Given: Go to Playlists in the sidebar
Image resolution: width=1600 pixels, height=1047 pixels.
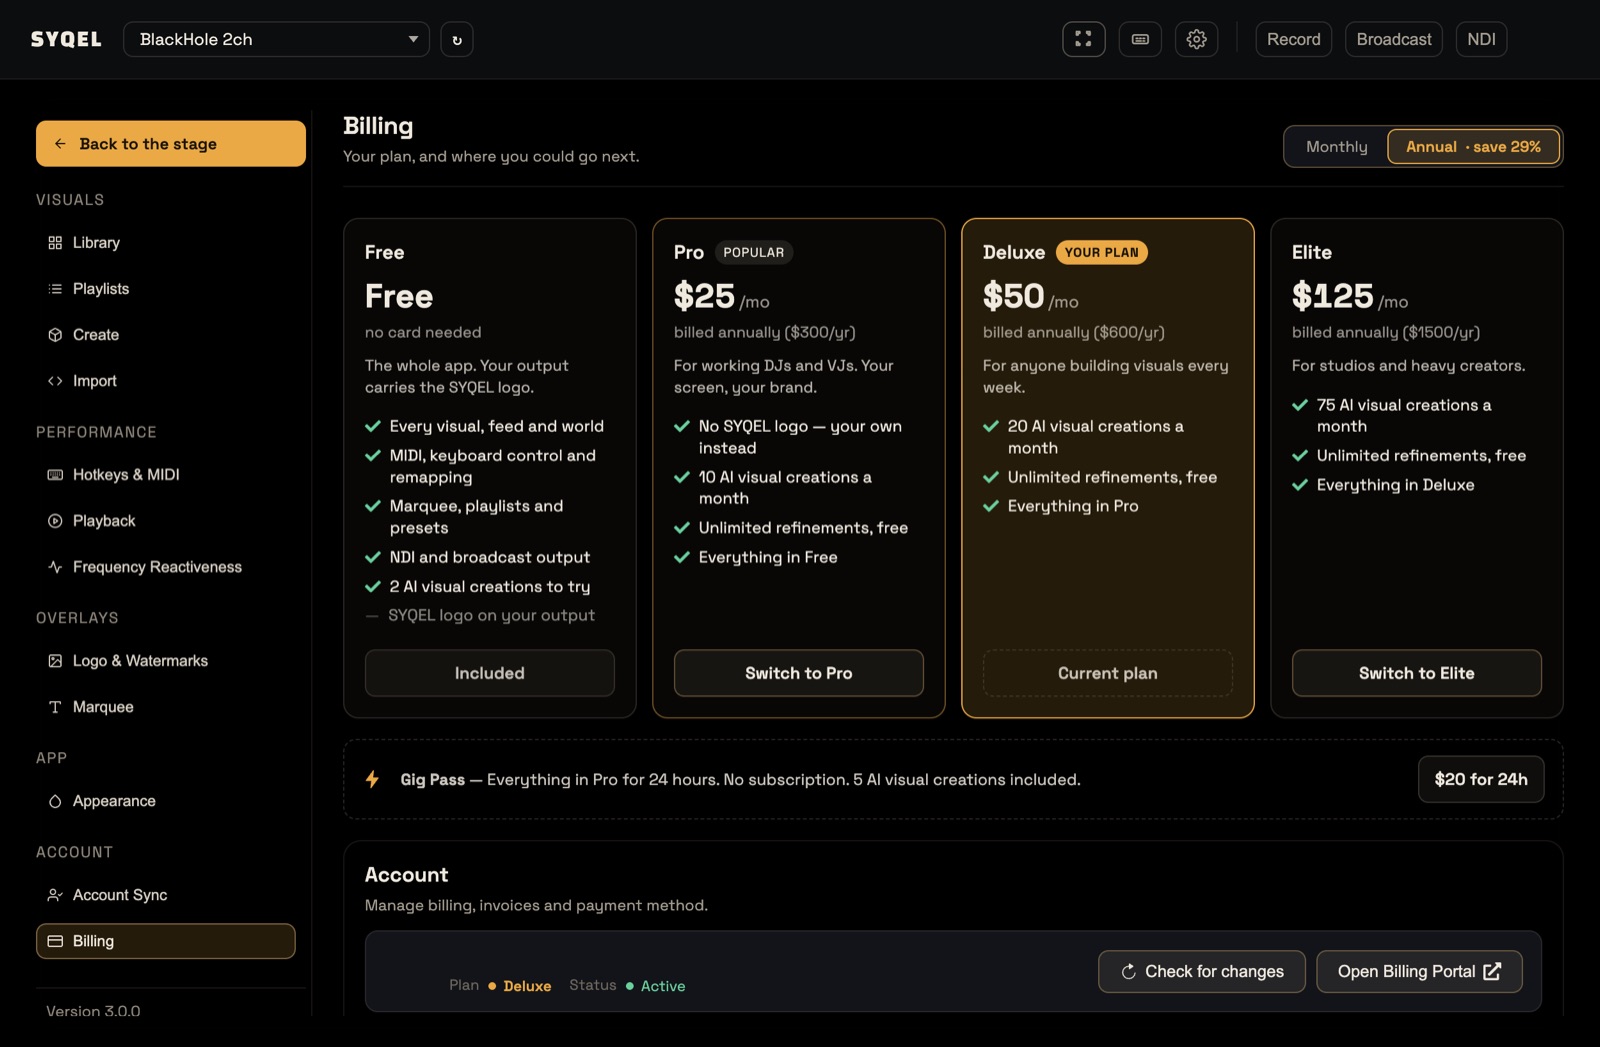Looking at the screenshot, I should (x=166, y=289).
